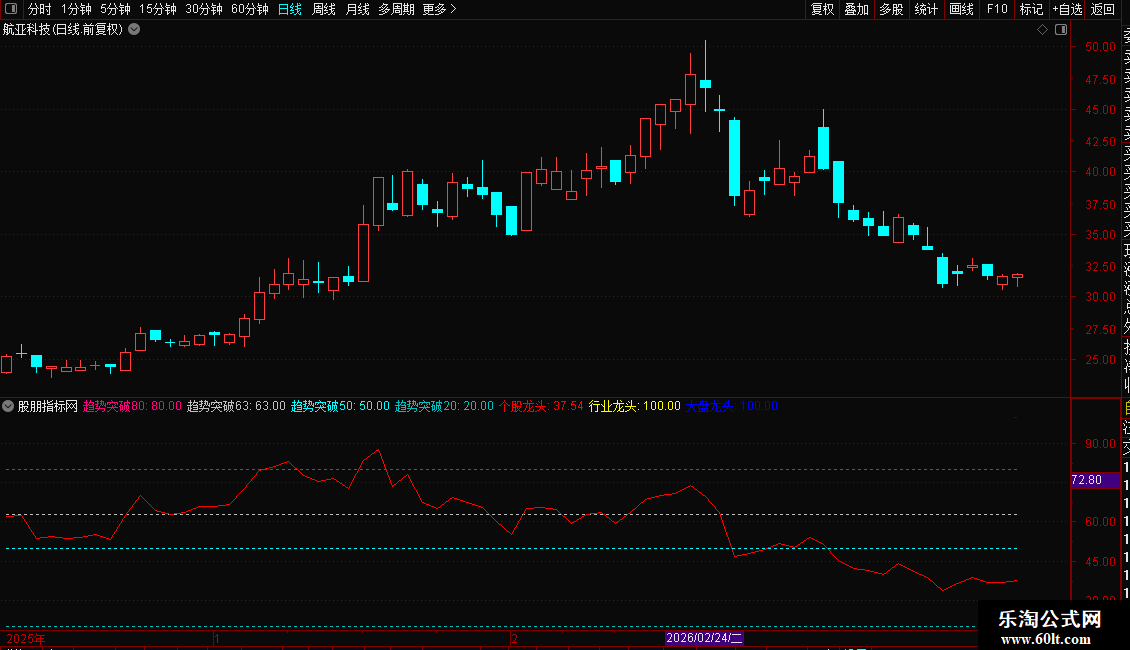Viewport: 1130px width, 650px height.
Task: Click the 50.00 price axis label
Action: (x=1100, y=47)
